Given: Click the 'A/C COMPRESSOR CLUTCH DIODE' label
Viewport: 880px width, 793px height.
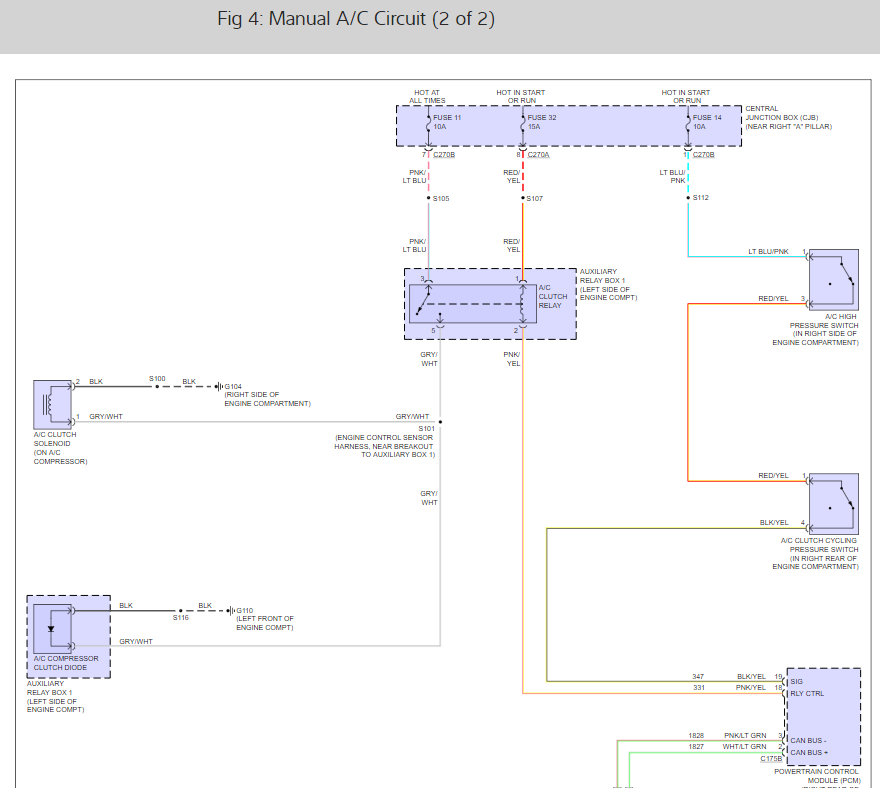Looking at the screenshot, I should [66, 663].
